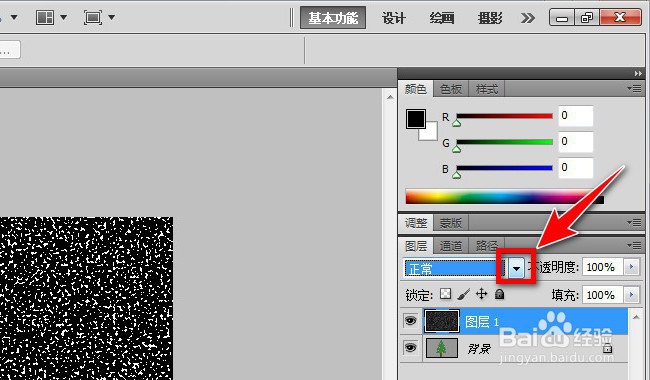This screenshot has height=380, width=650.
Task: Click the 背景 layer lock icon
Action: 607,348
